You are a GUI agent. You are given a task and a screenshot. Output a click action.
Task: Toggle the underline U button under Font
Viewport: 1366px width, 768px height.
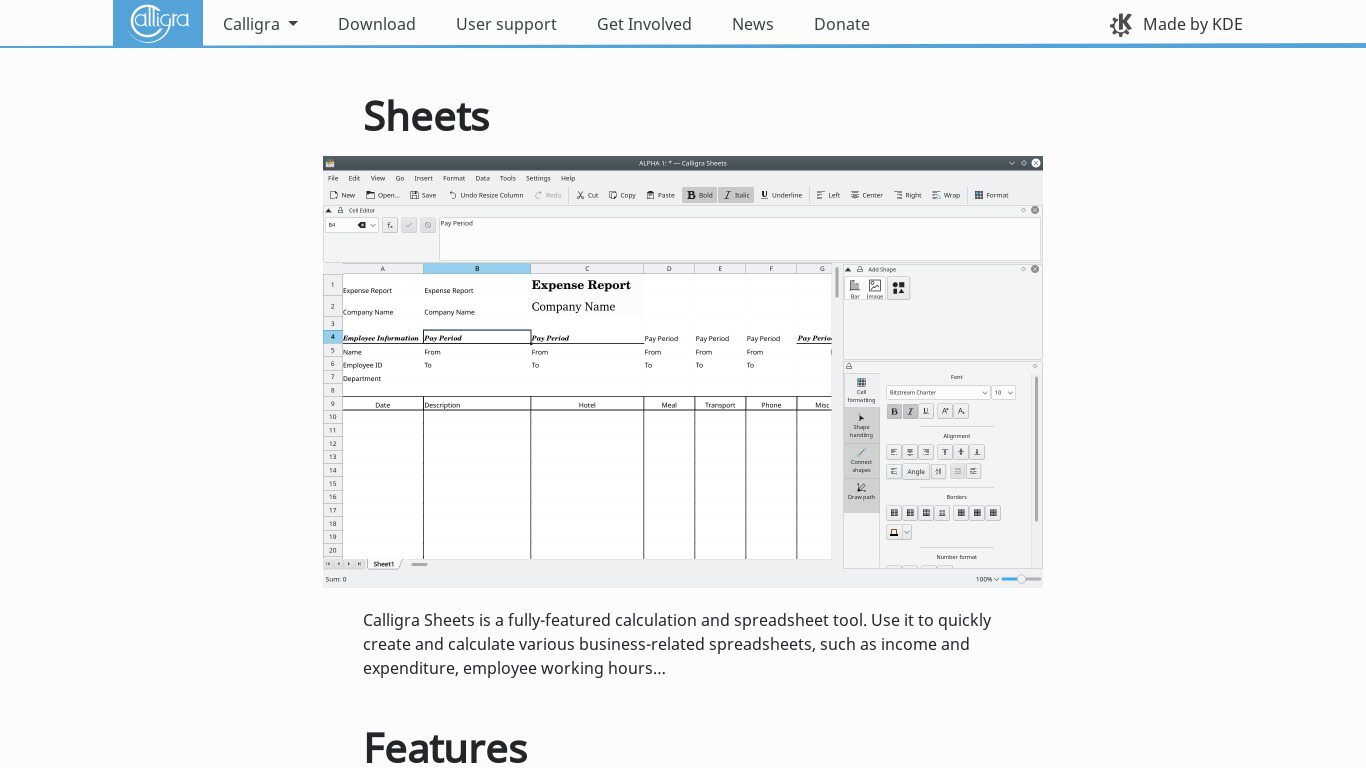point(926,411)
